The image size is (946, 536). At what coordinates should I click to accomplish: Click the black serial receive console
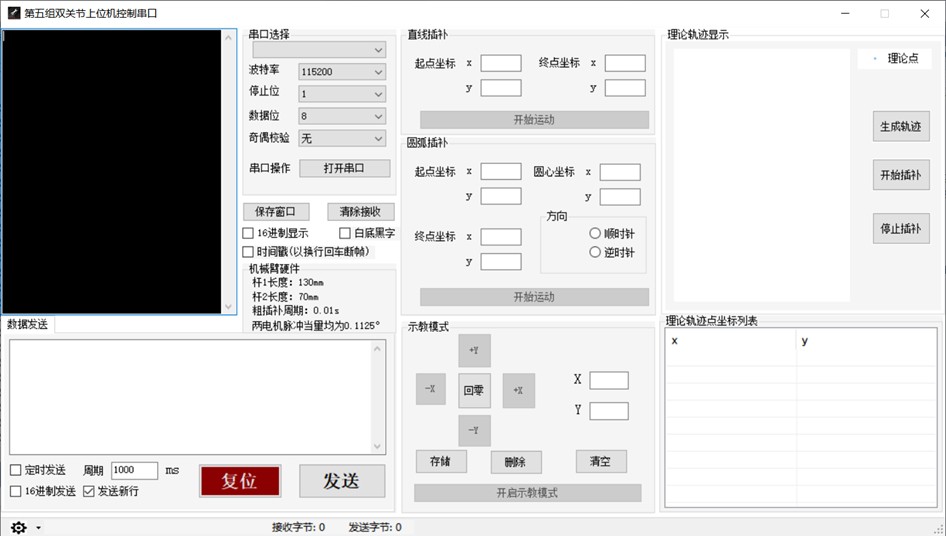point(112,172)
